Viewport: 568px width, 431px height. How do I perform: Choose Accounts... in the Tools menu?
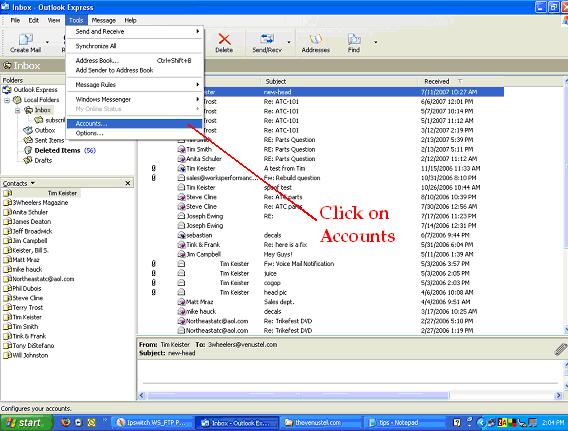[x=134, y=124]
